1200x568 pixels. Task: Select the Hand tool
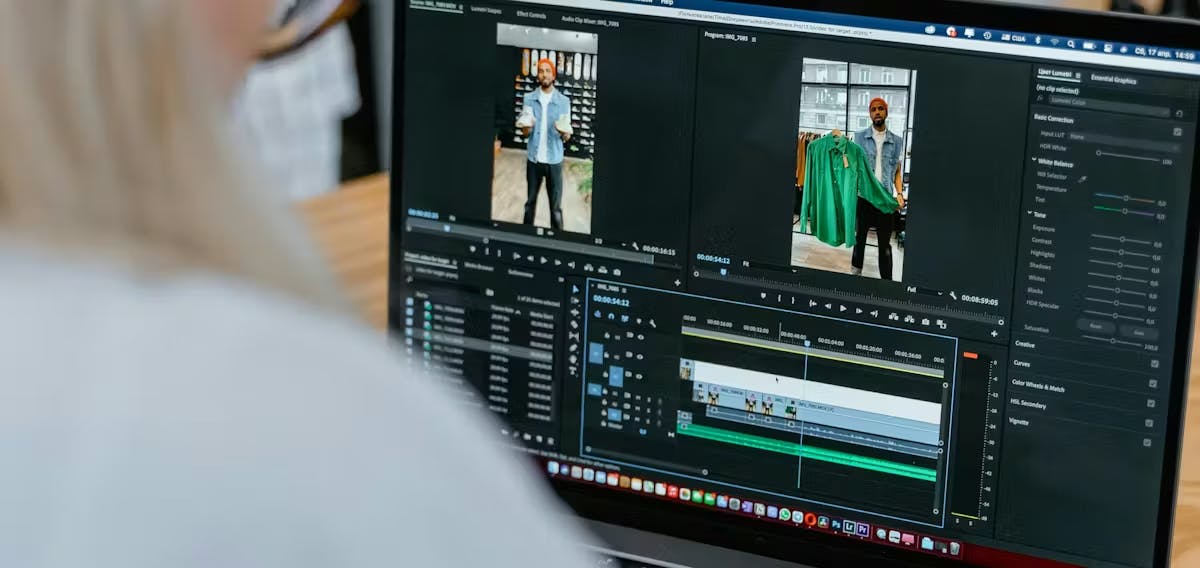(573, 359)
